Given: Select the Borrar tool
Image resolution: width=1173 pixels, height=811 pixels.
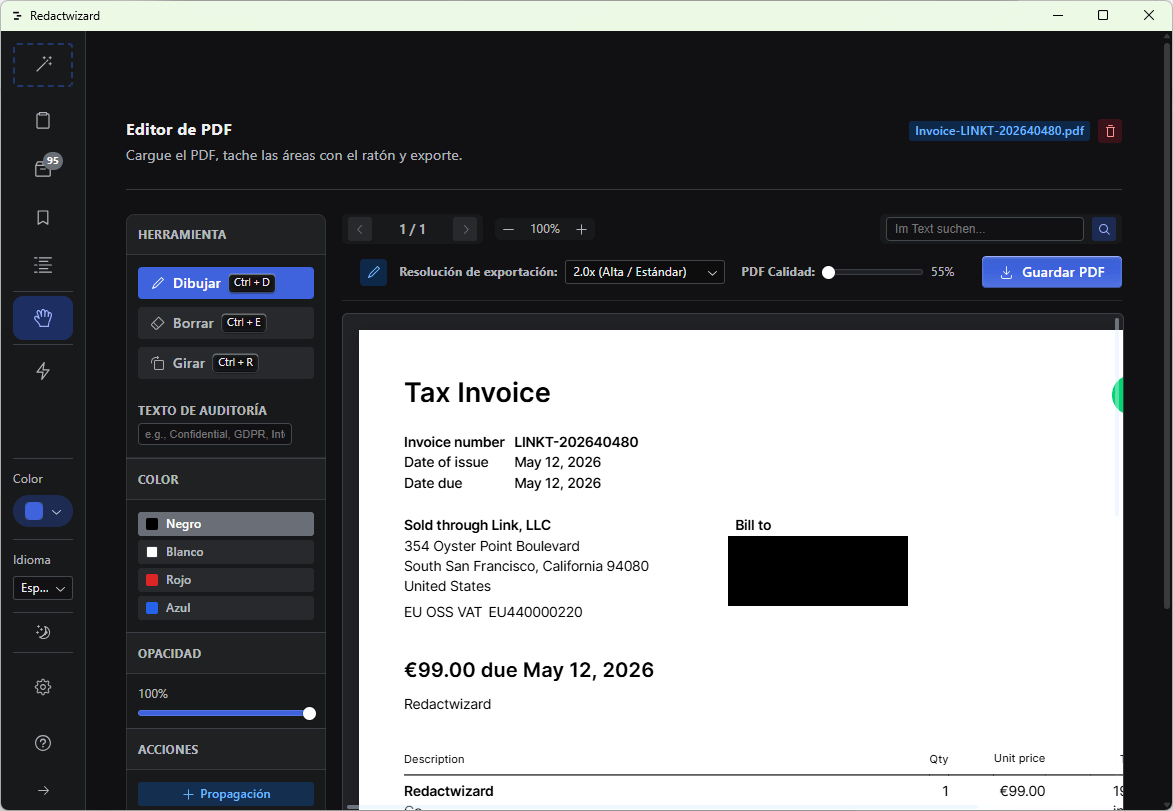Looking at the screenshot, I should [x=226, y=322].
